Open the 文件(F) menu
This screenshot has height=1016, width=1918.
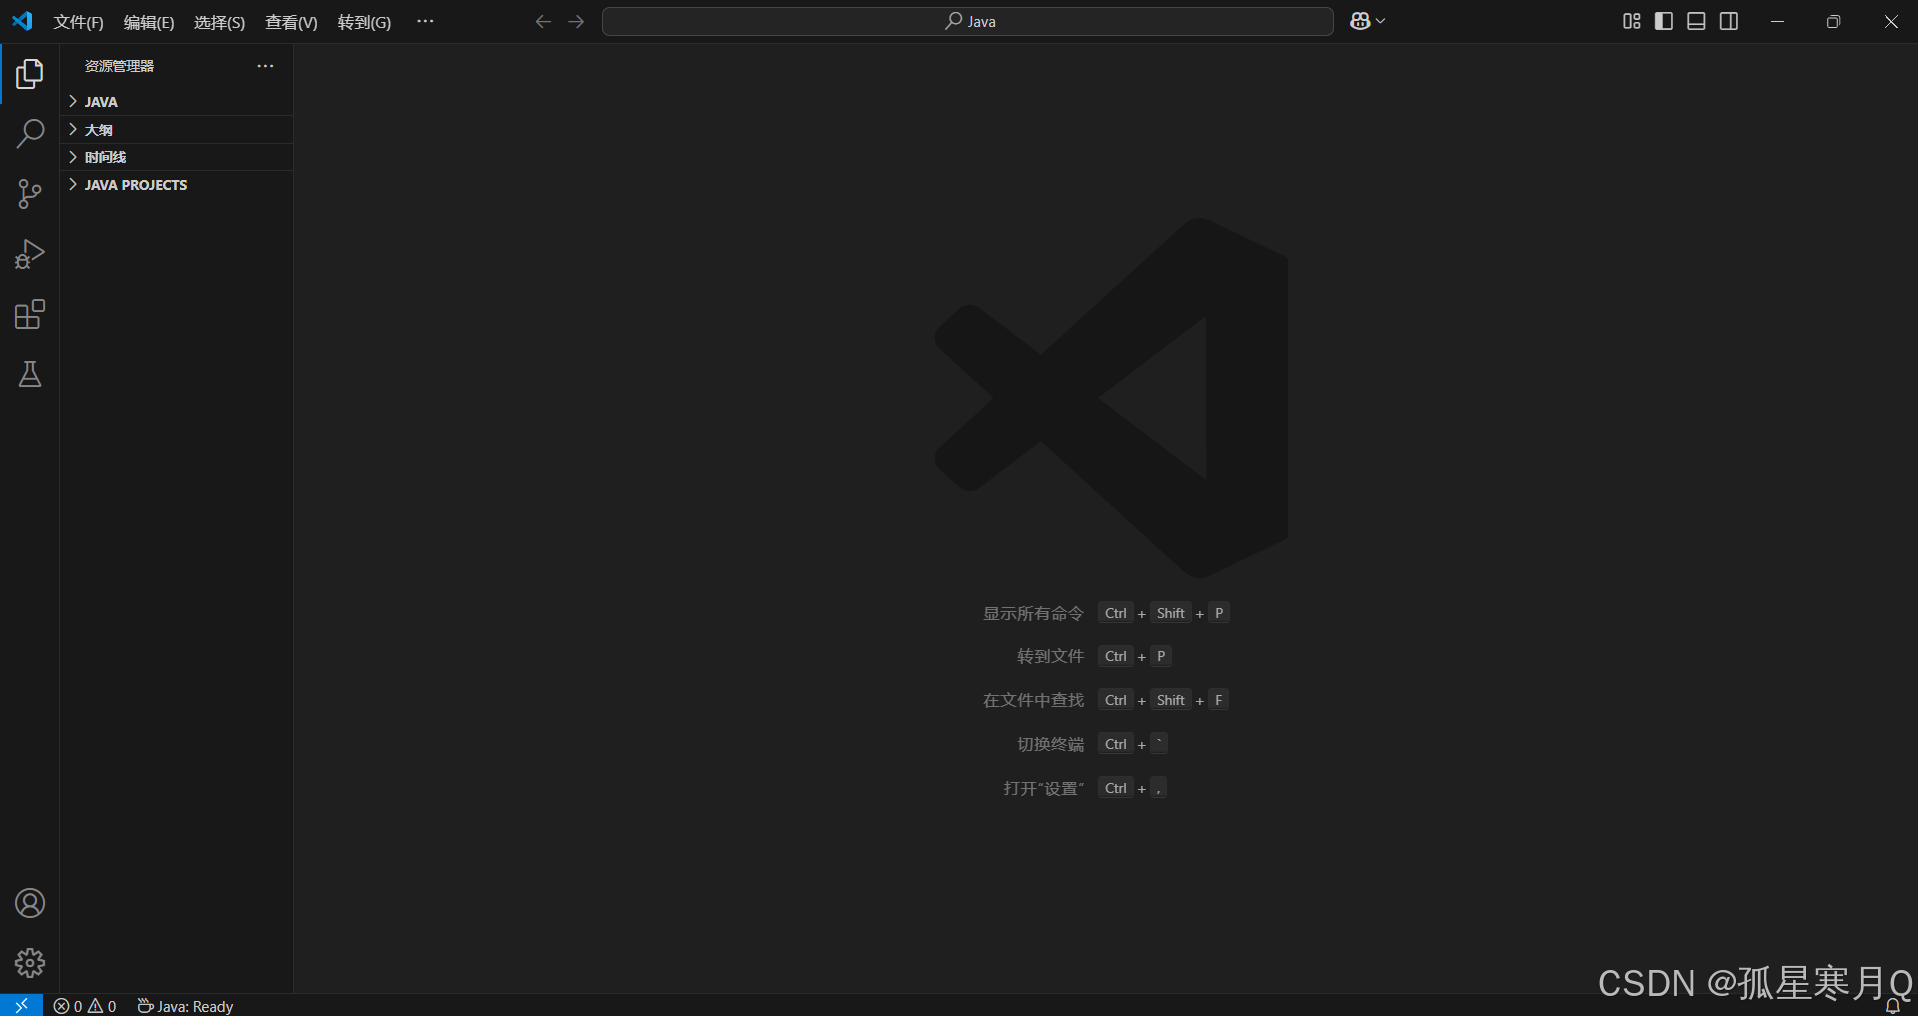click(79, 22)
